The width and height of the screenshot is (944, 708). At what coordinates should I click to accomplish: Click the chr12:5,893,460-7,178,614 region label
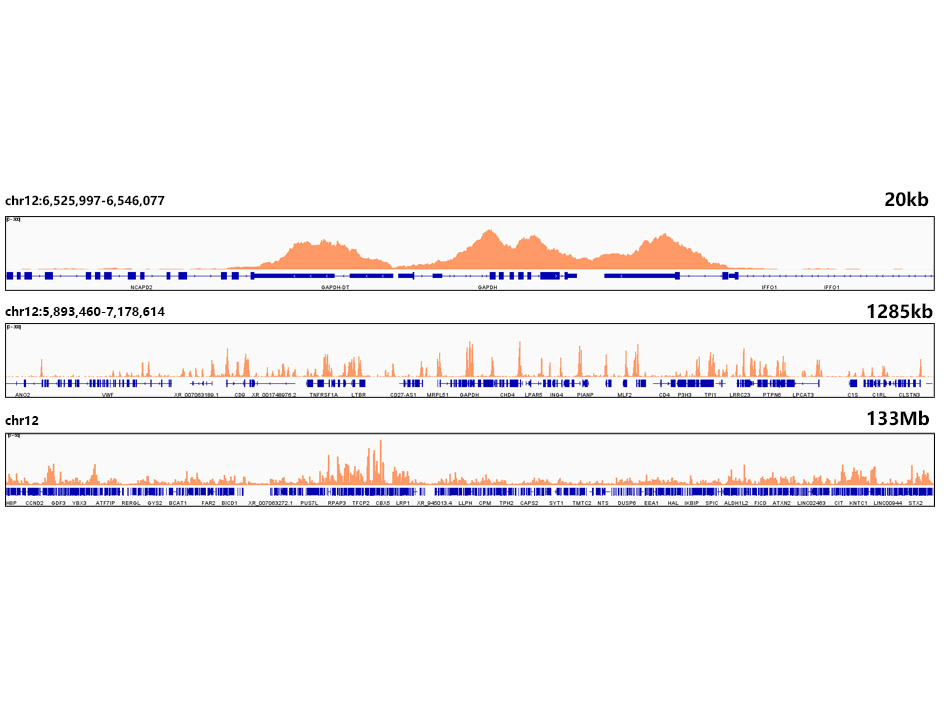tap(85, 312)
